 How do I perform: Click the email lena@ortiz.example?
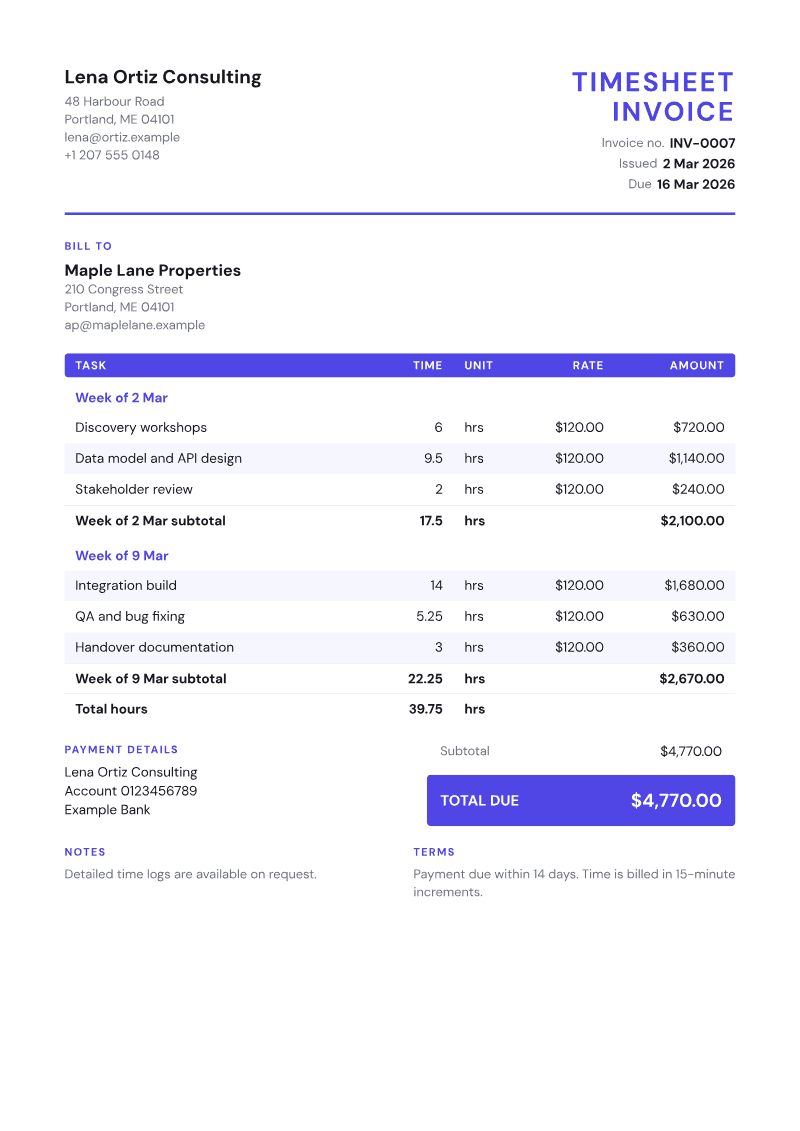pos(122,137)
